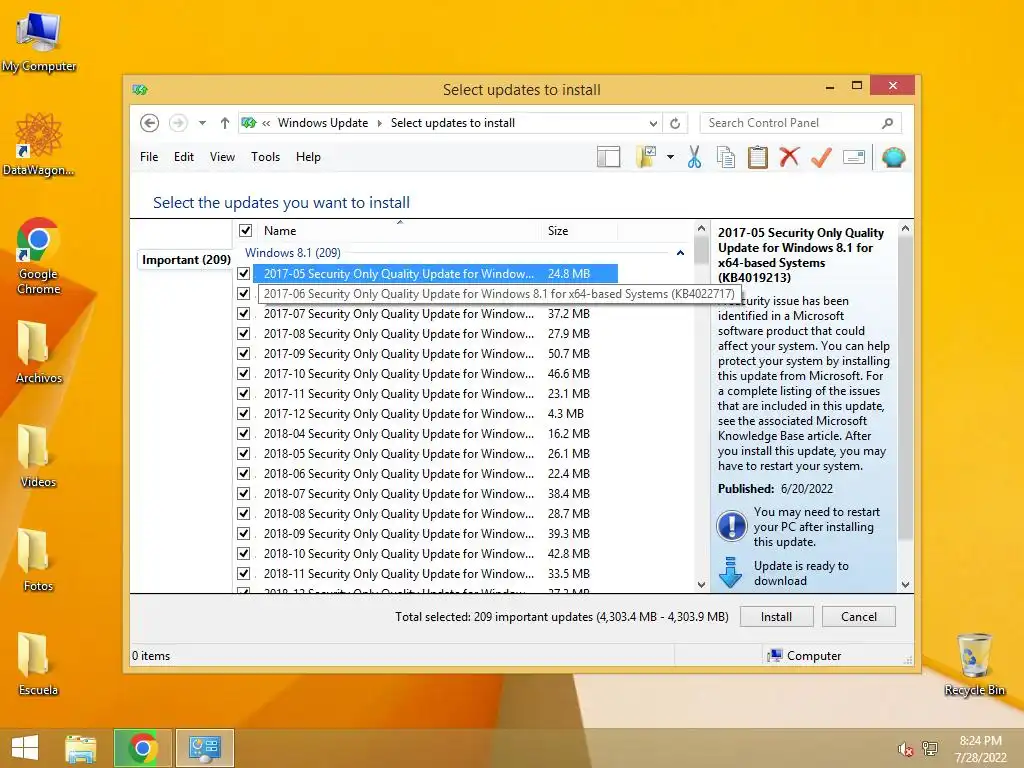Open the View menu
The width and height of the screenshot is (1024, 768).
point(222,157)
